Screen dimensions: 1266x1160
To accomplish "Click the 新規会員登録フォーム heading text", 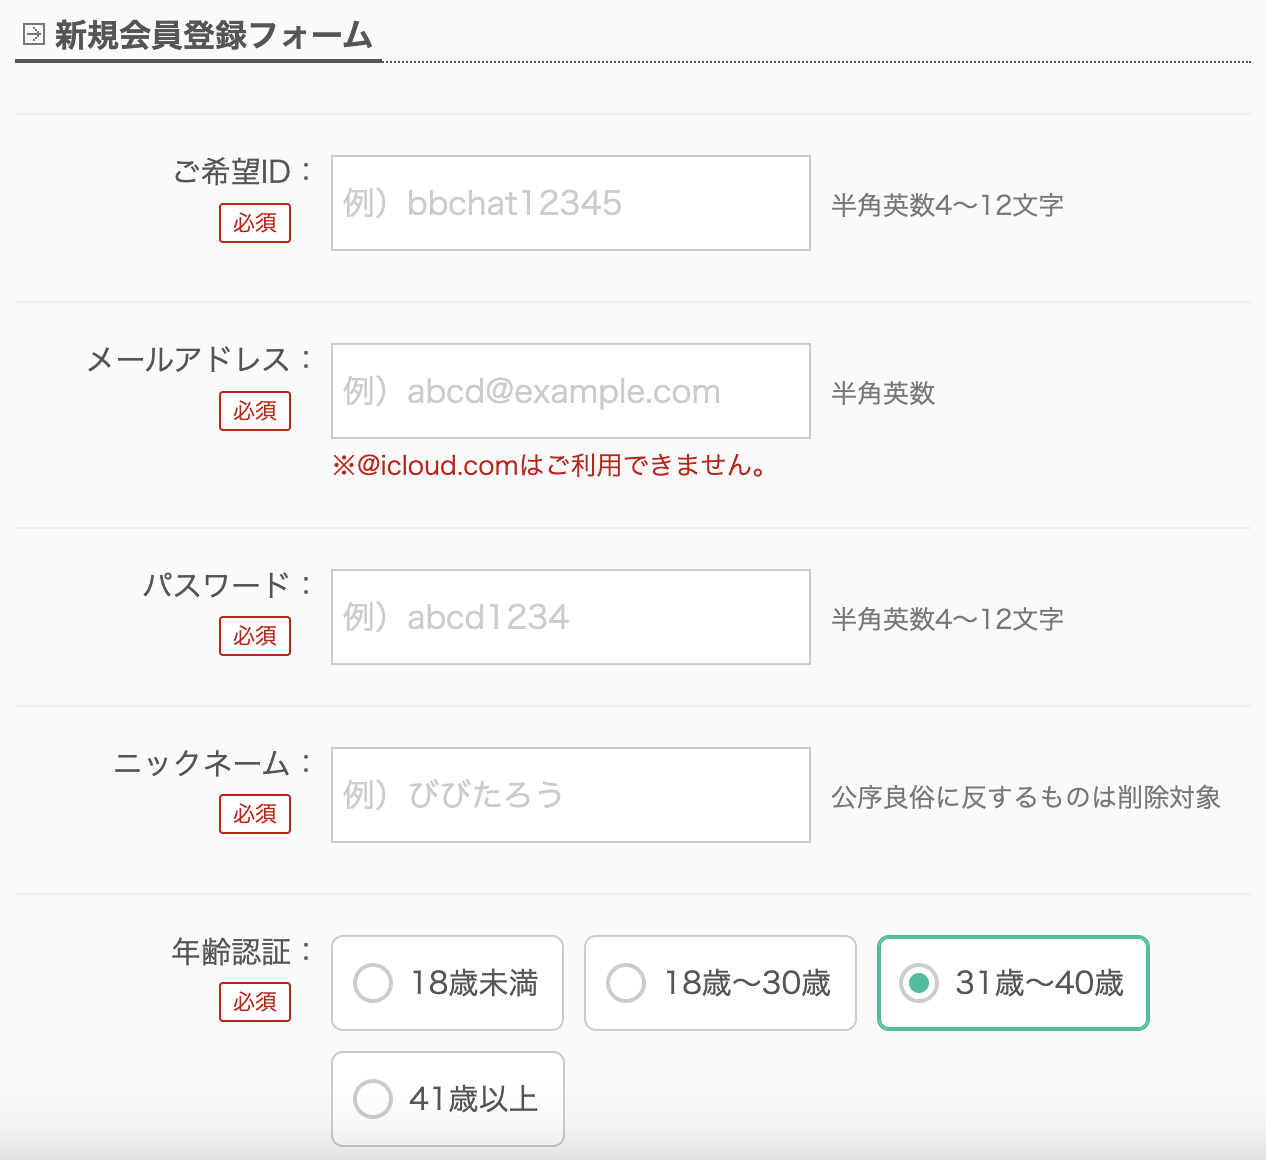I will pyautogui.click(x=213, y=36).
